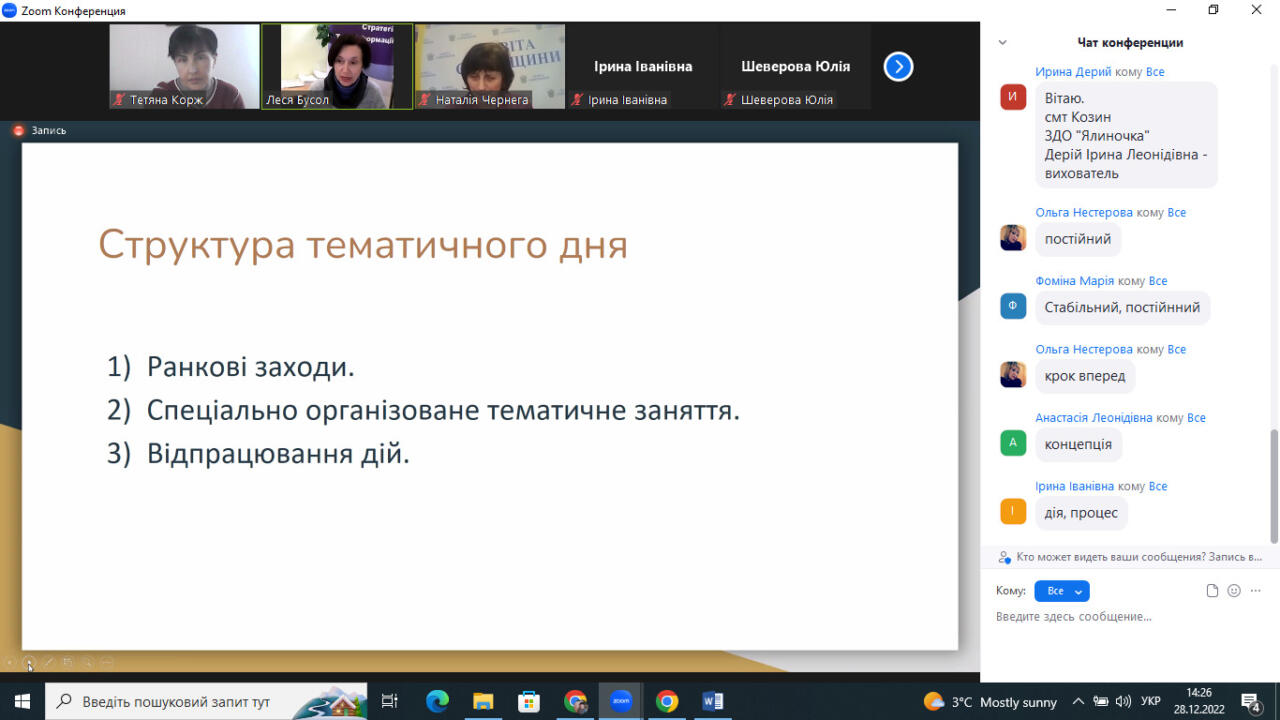This screenshot has height=720, width=1280.
Task: Click Фоміна Марія's blue Ф avatar
Action: coord(1013,306)
